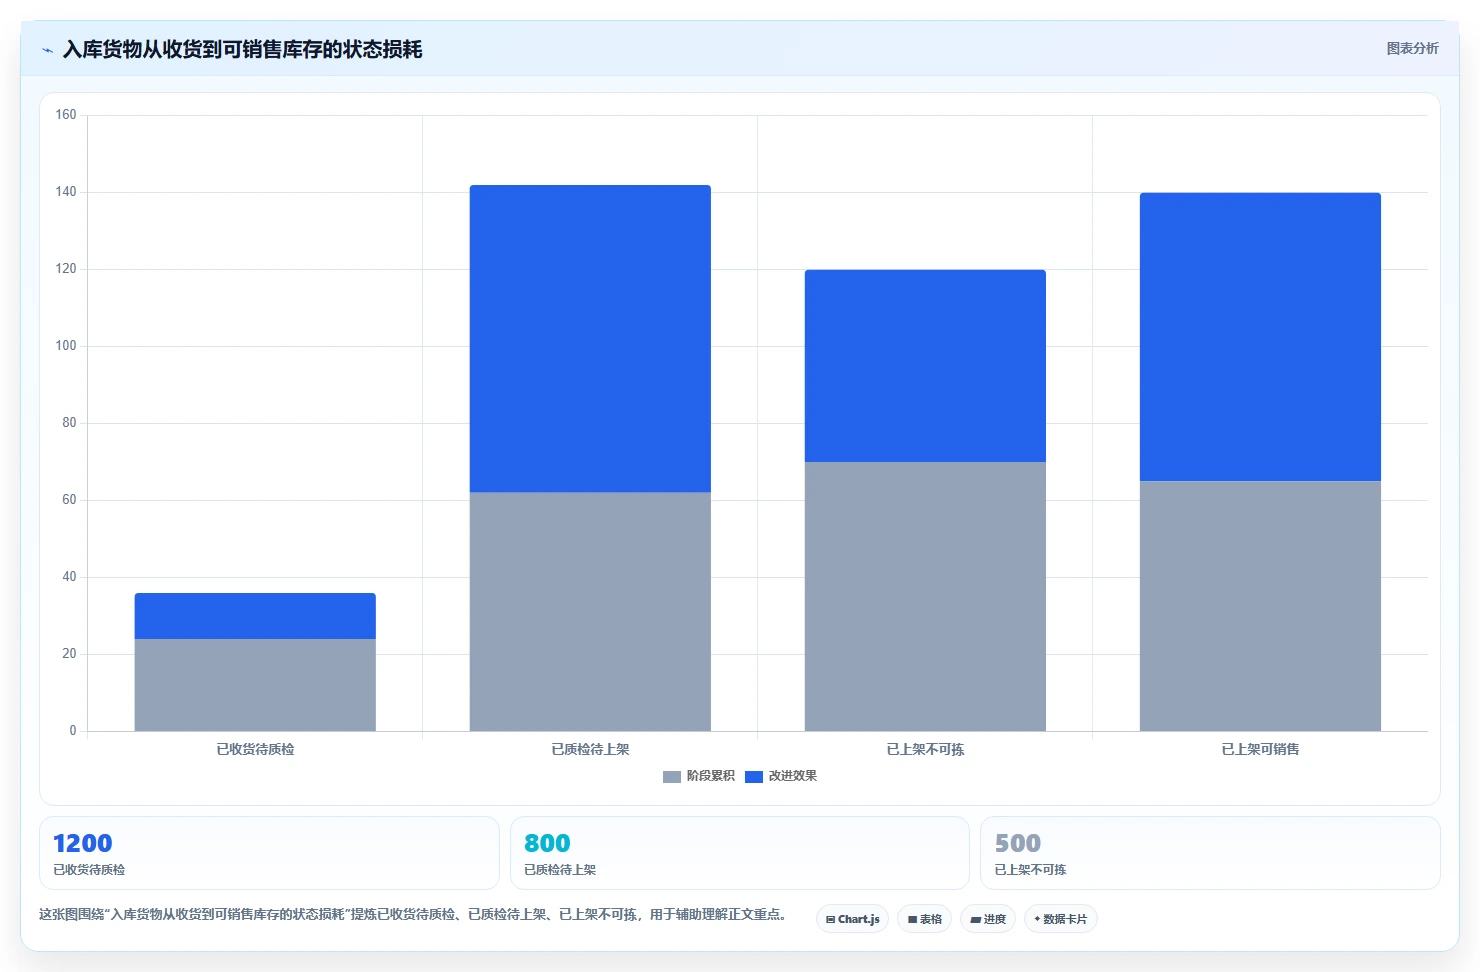Viewport: 1480px width, 972px height.
Task: Click the gray bar segment of 已上架不可拣
Action: point(925,596)
